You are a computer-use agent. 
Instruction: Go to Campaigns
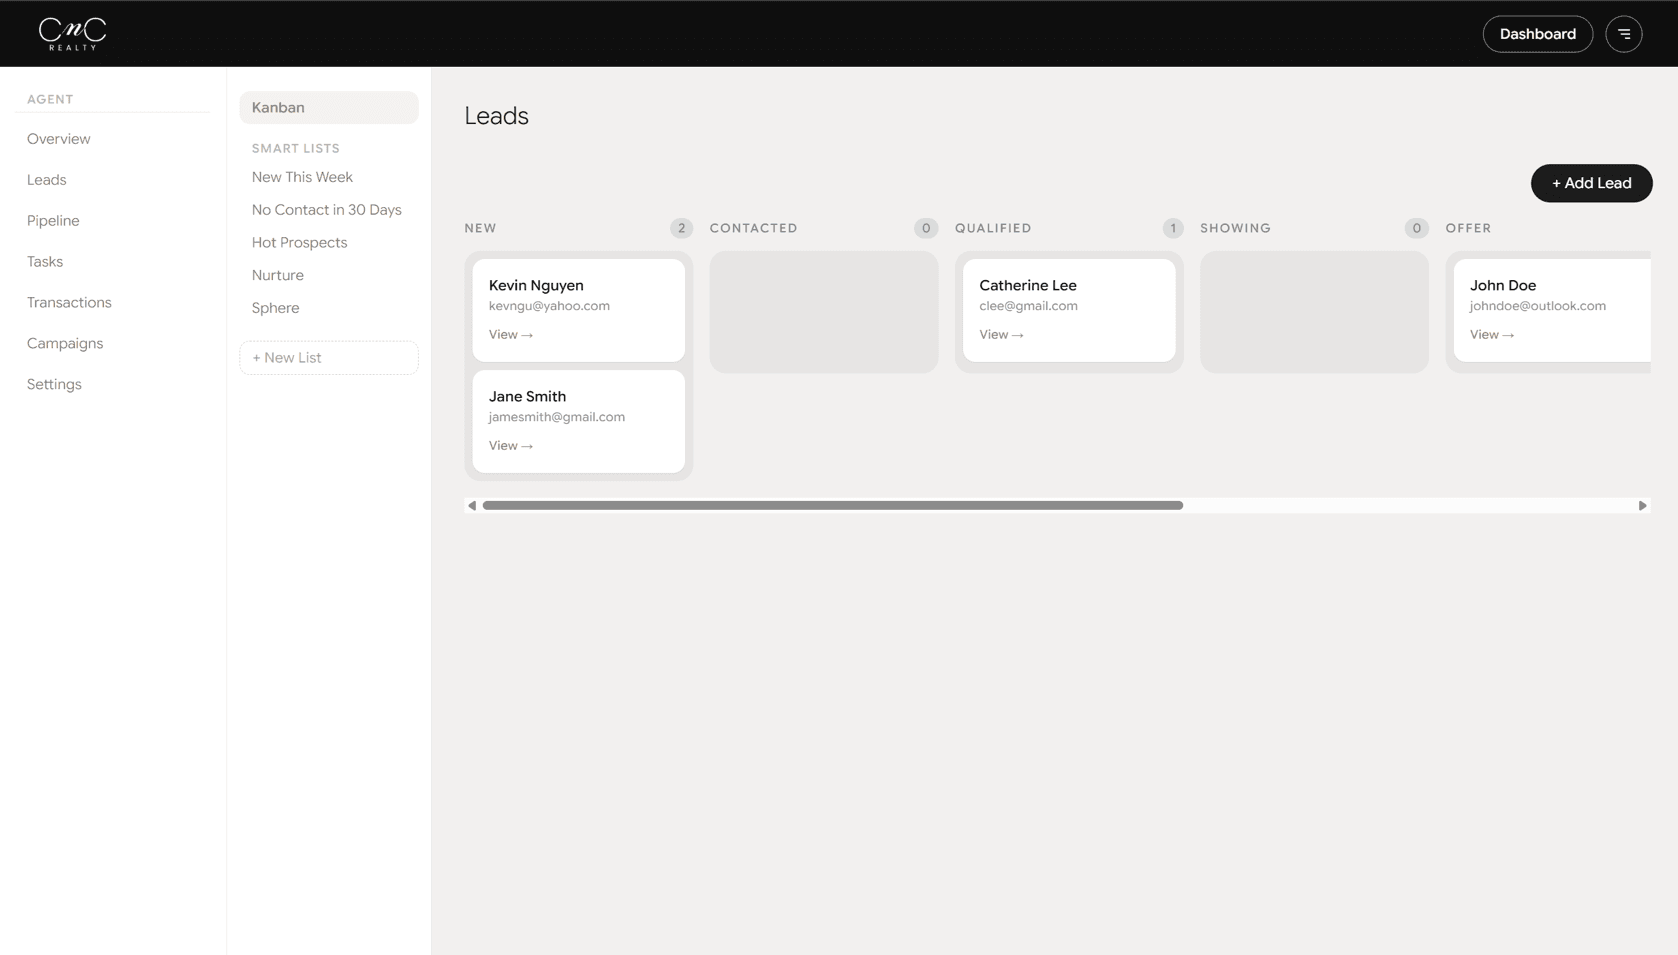click(x=65, y=344)
